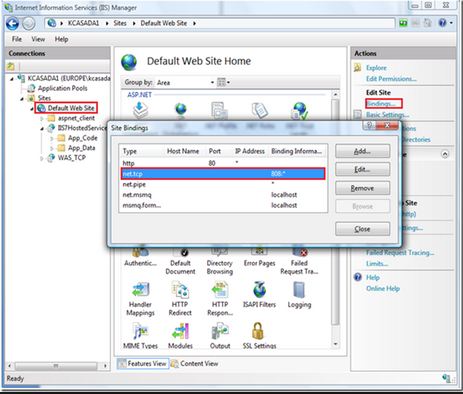Collapse the Actions pane section chevron
Image resolution: width=463 pixels, height=394 pixels.
(x=445, y=154)
